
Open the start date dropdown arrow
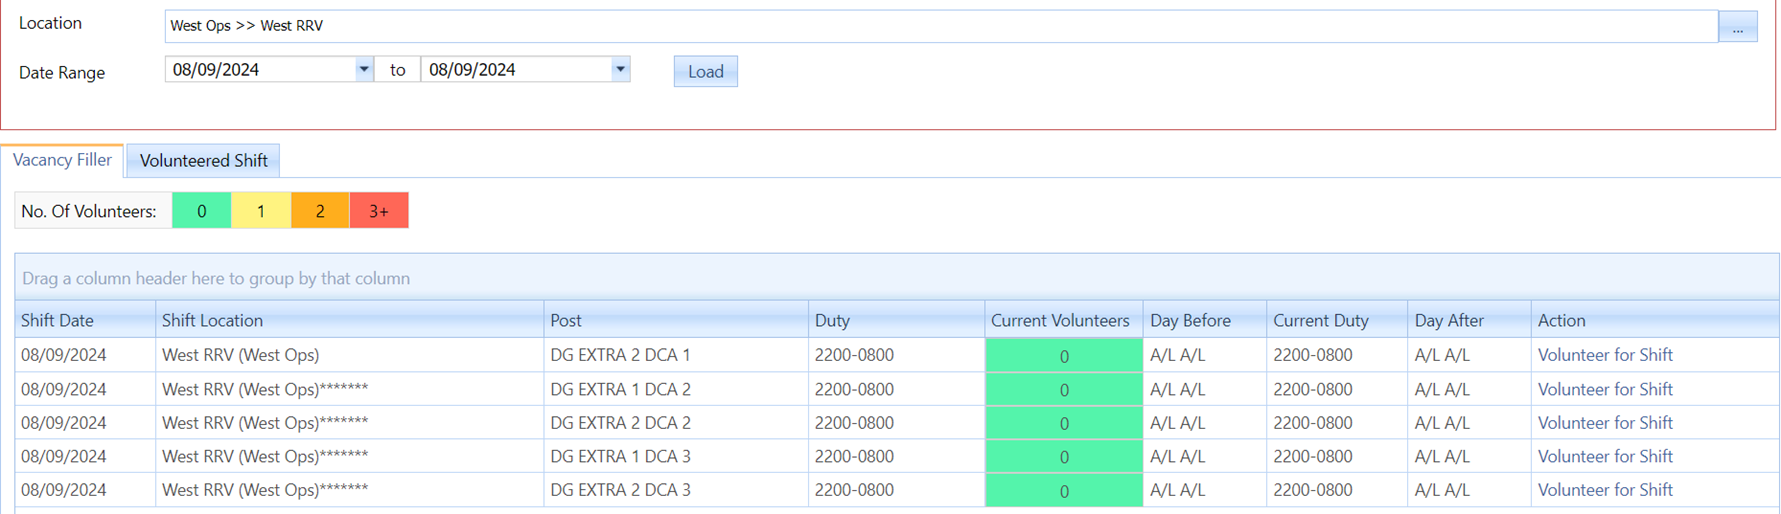tap(363, 69)
